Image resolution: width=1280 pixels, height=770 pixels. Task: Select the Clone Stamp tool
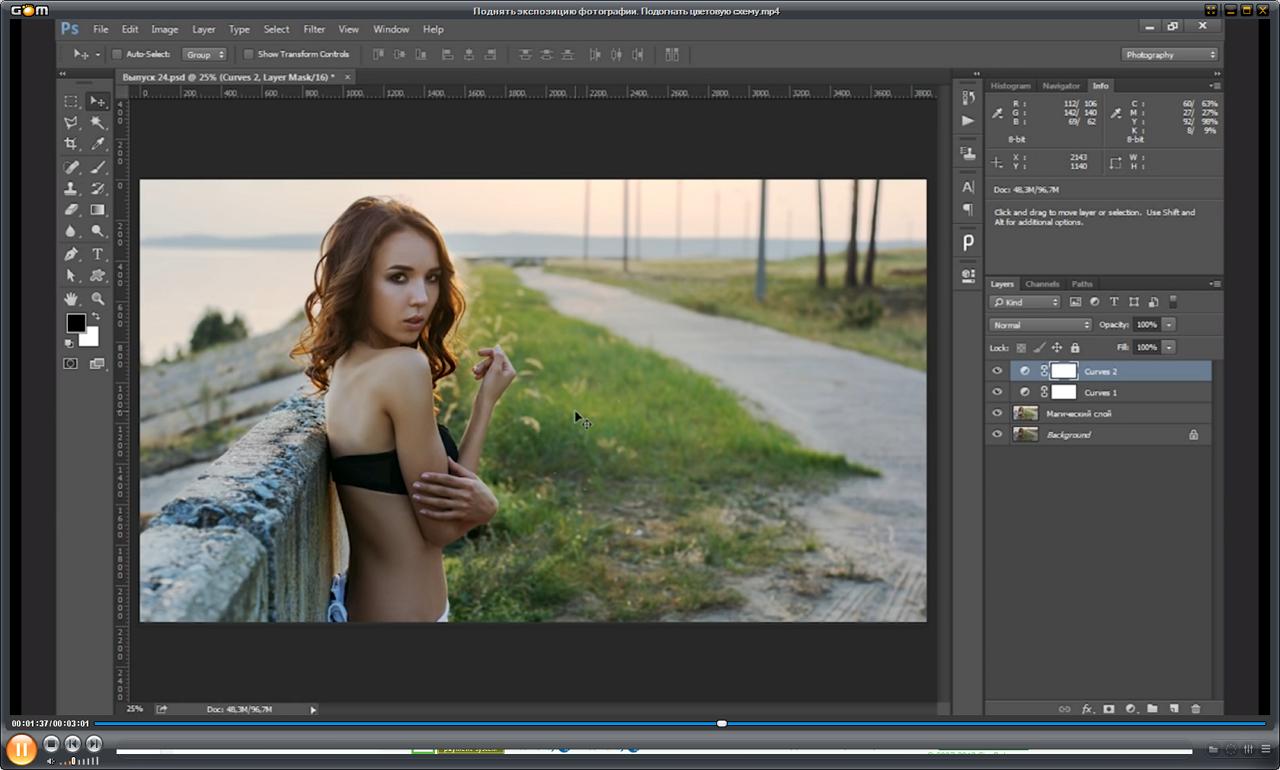pyautogui.click(x=71, y=188)
